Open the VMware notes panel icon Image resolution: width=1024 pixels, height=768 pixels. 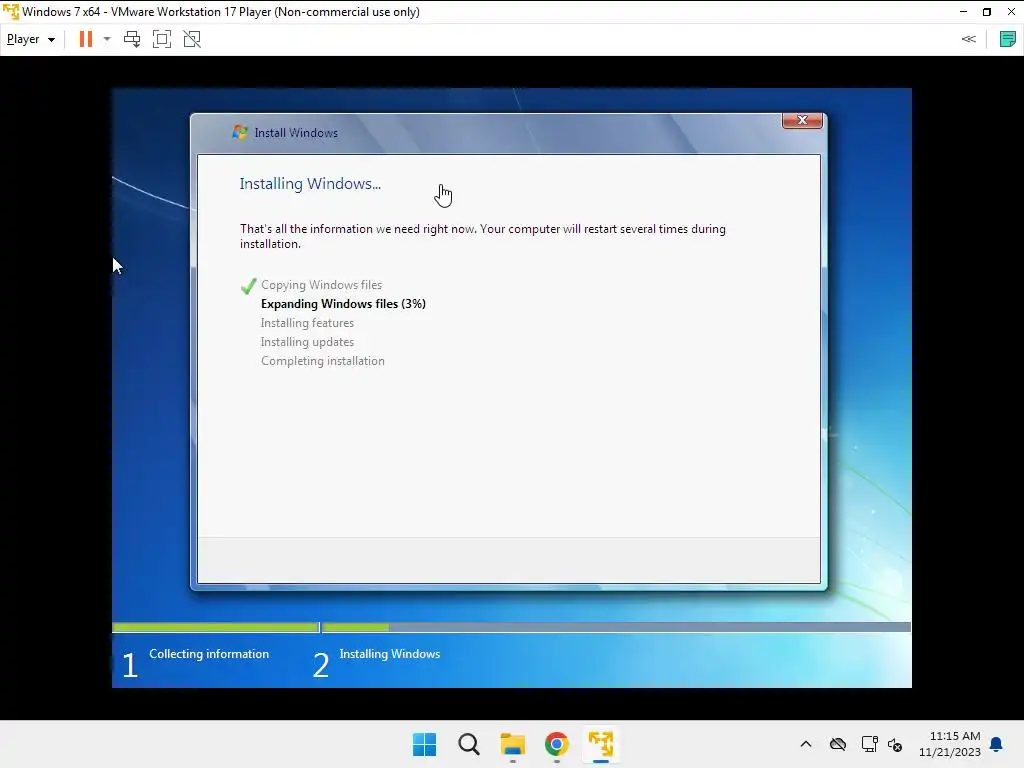tap(1007, 39)
